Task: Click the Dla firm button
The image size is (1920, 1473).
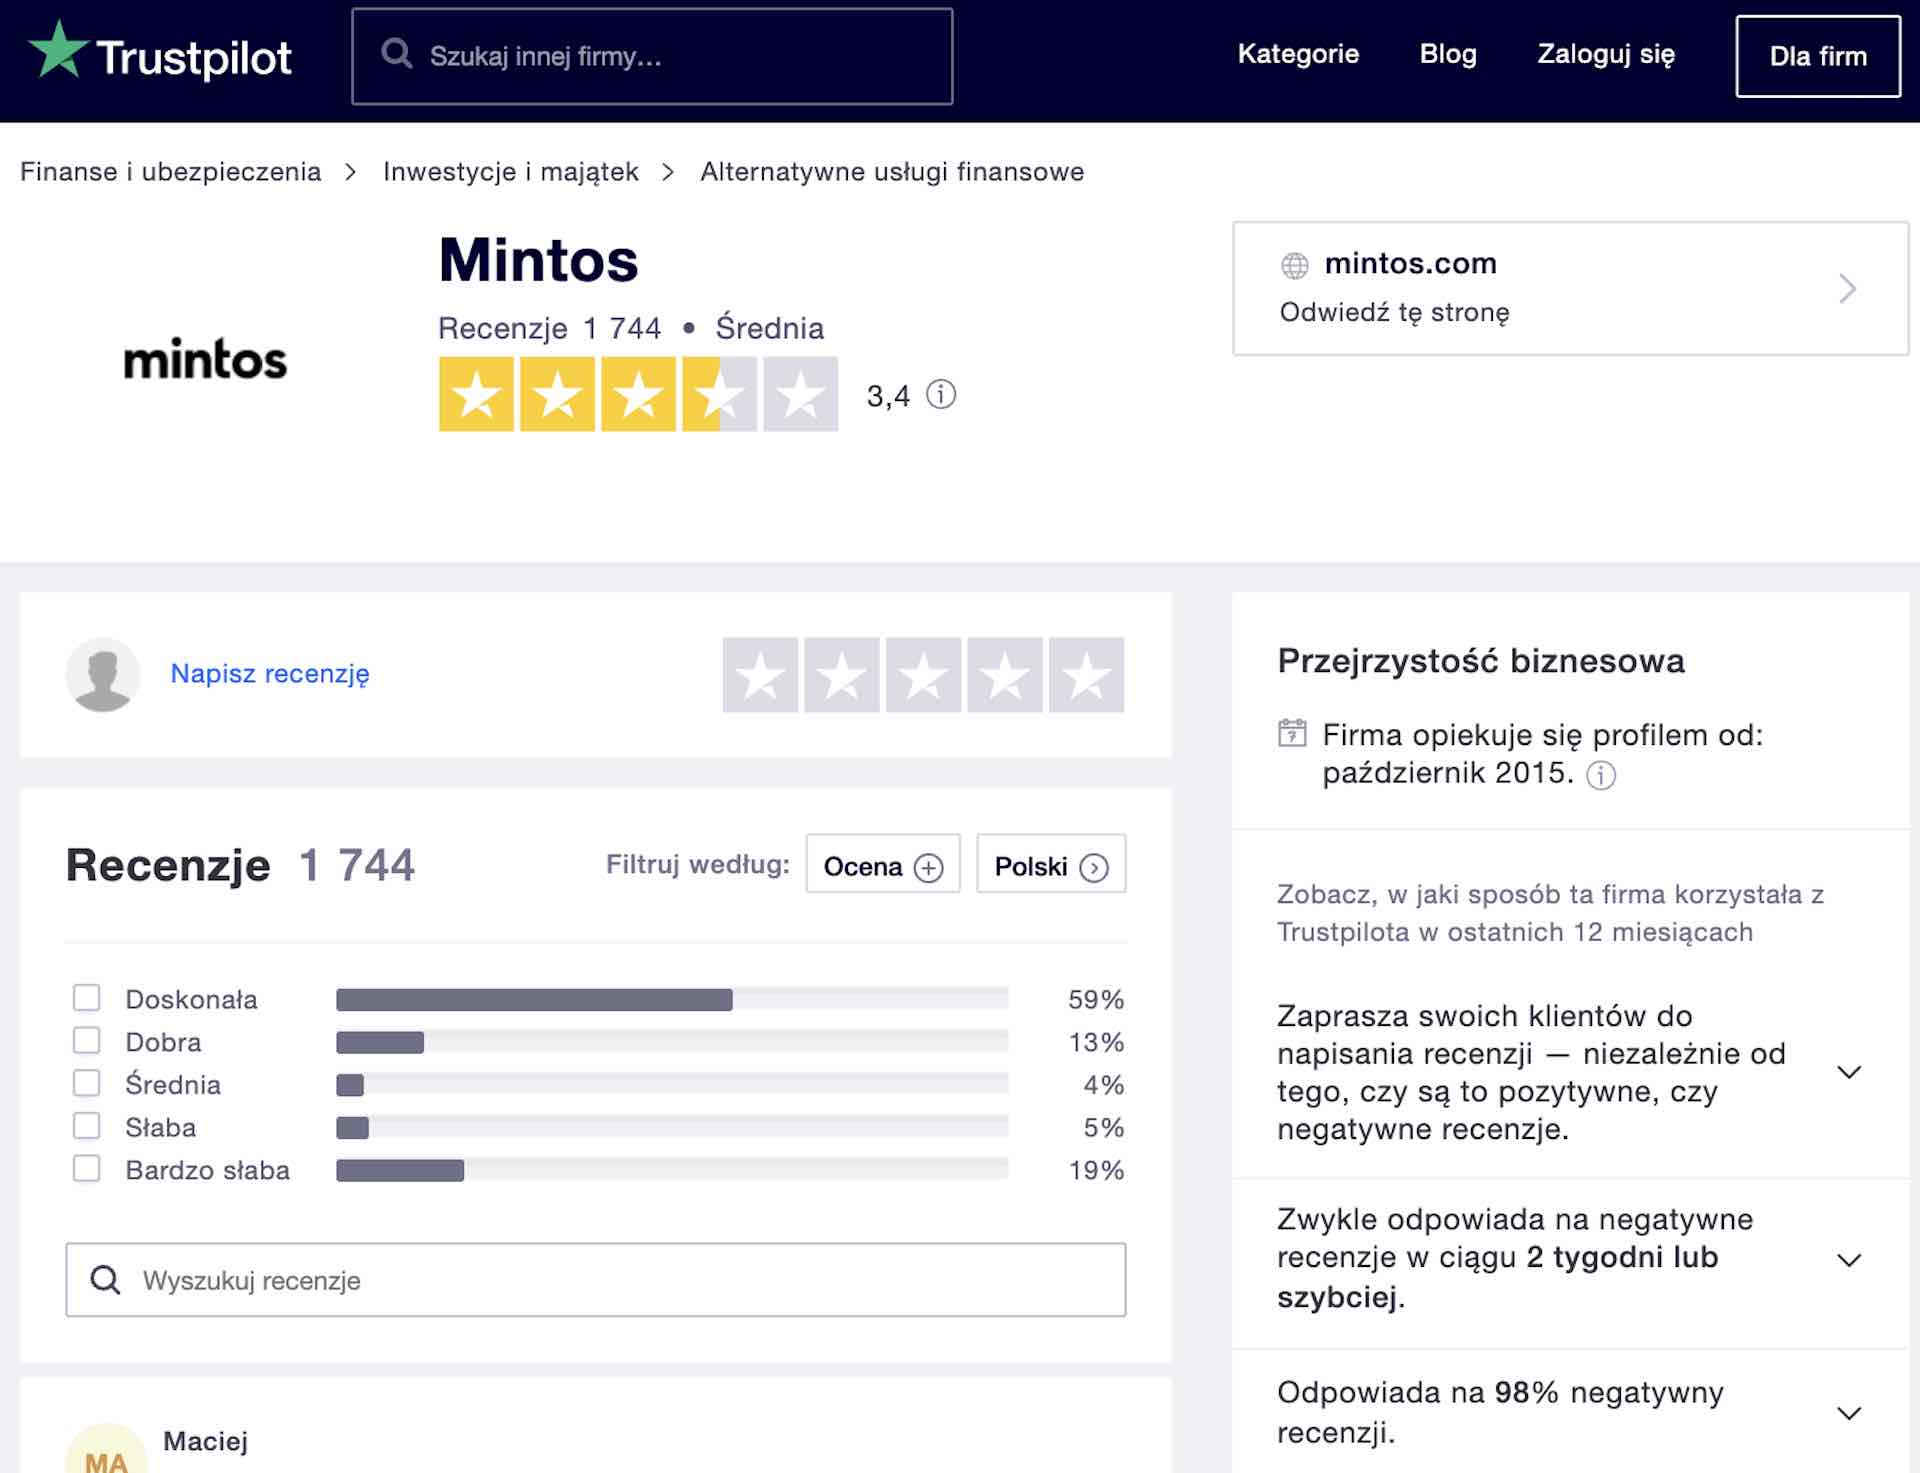Action: [1818, 56]
